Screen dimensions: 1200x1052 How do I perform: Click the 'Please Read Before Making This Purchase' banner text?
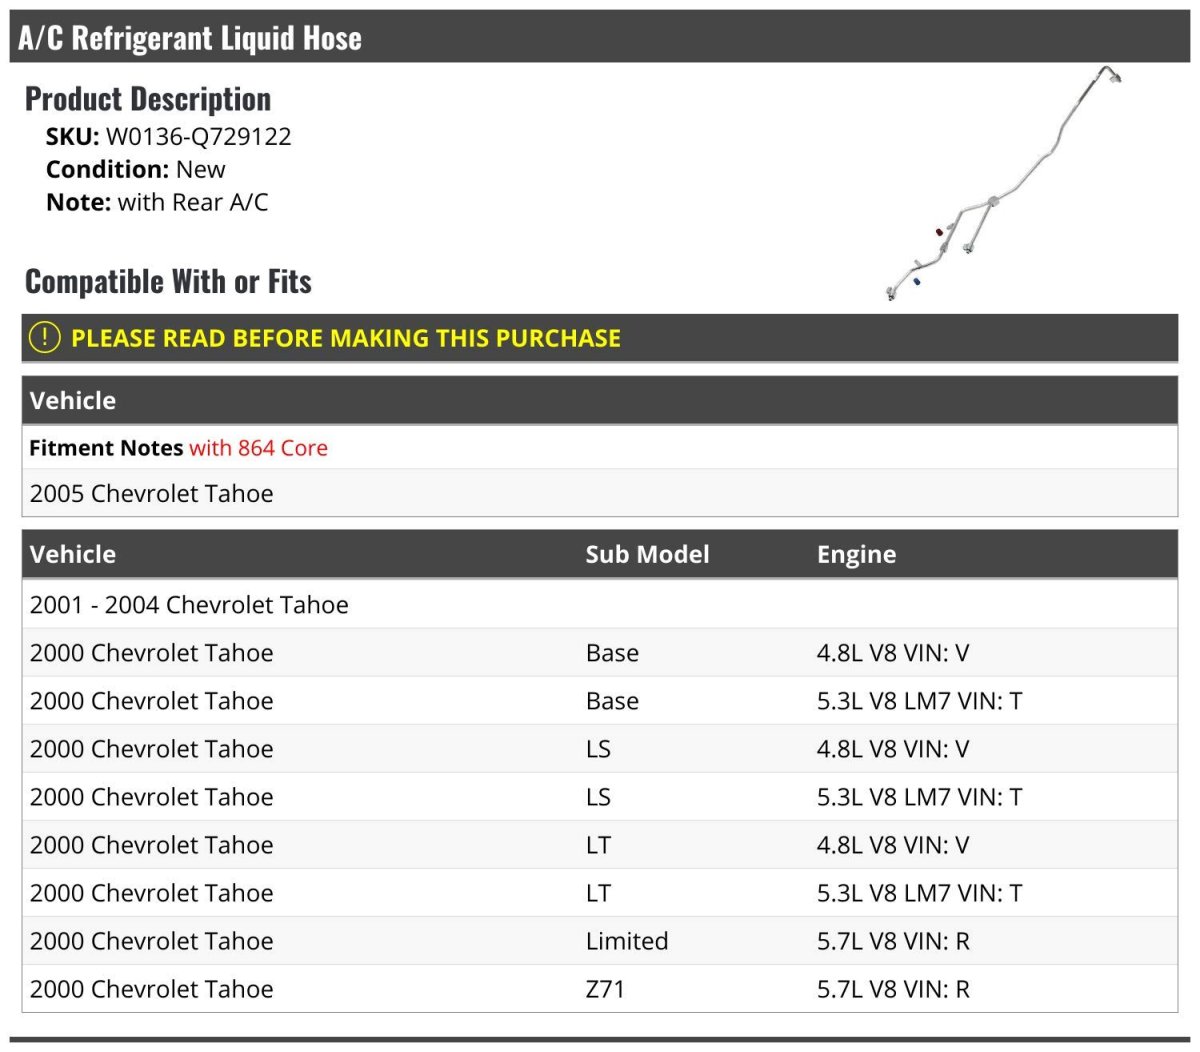coord(345,338)
